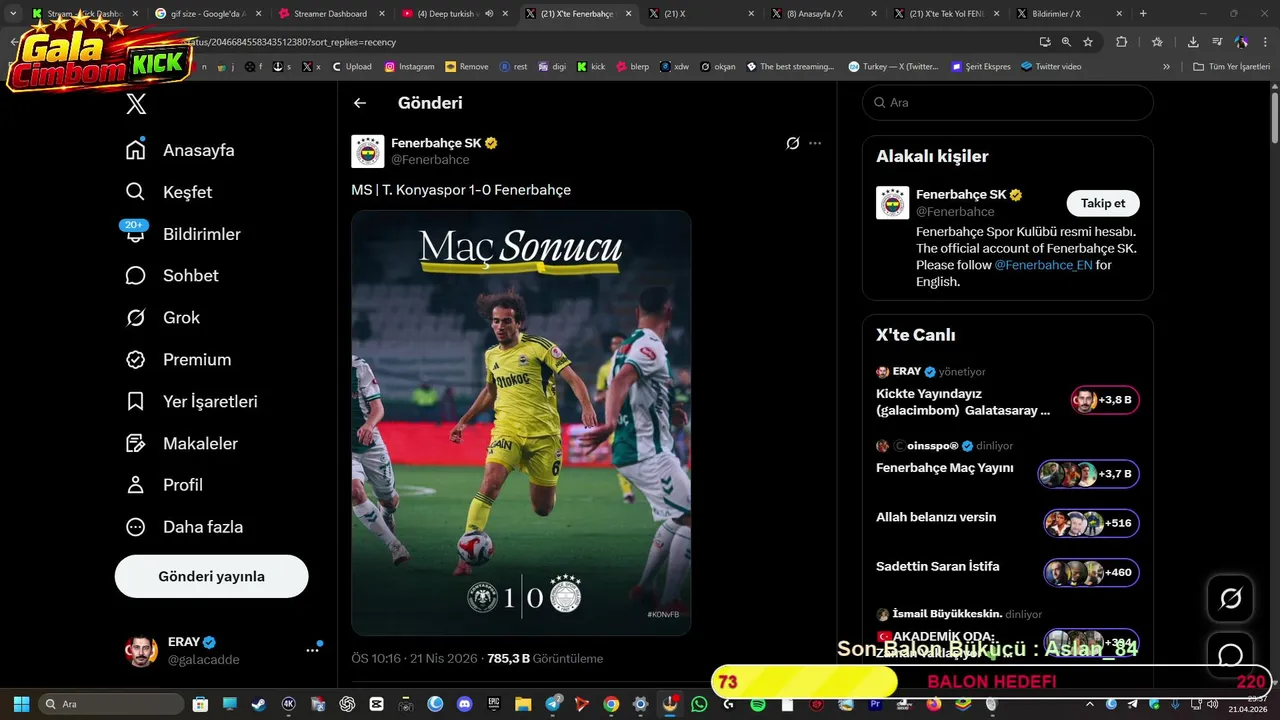
Task: Open Bildirimler with the 20+ badge
Action: 183,234
